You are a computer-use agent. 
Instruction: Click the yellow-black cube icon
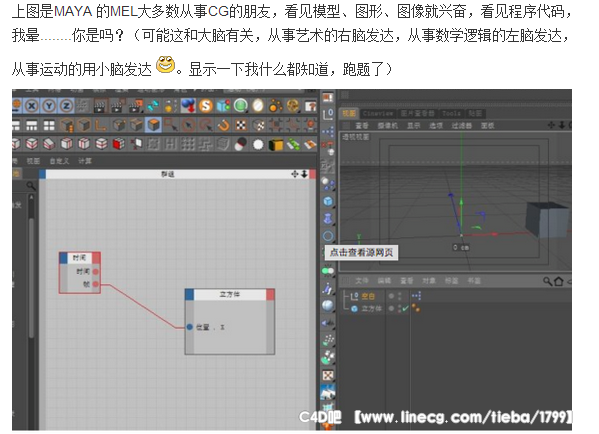pos(275,144)
